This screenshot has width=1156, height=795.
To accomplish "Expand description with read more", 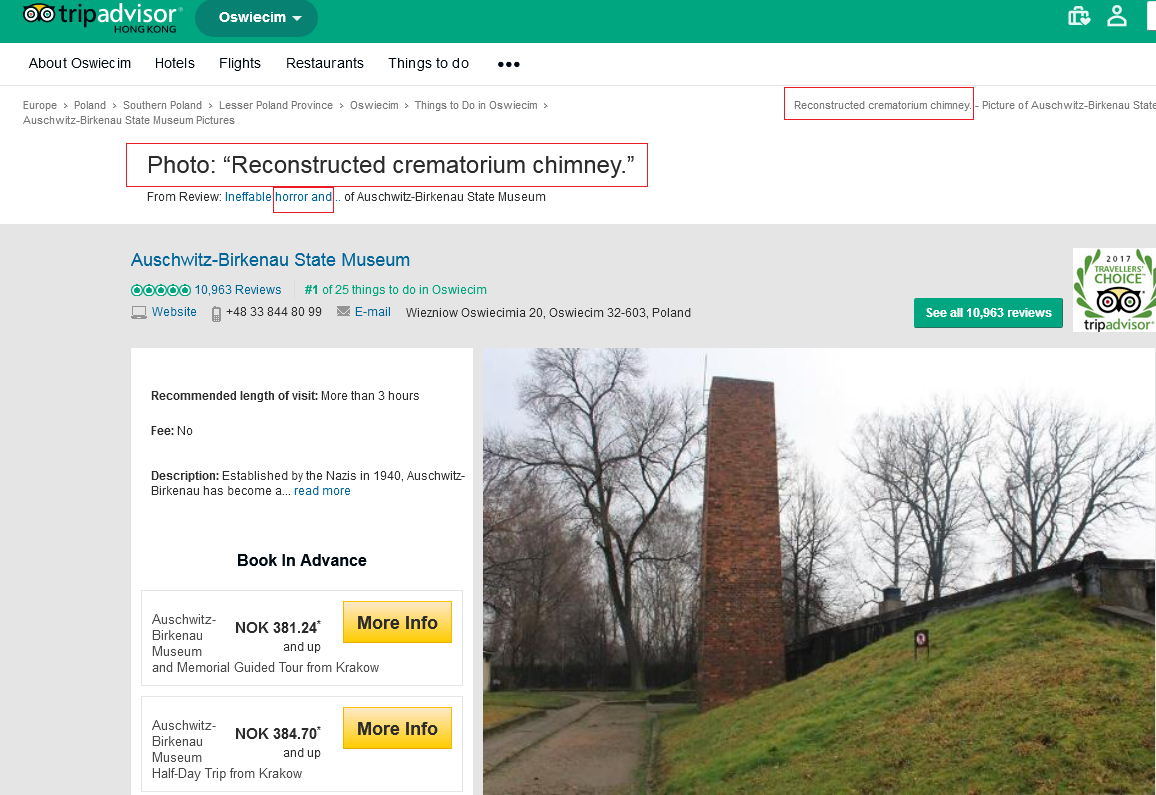I will pos(322,491).
